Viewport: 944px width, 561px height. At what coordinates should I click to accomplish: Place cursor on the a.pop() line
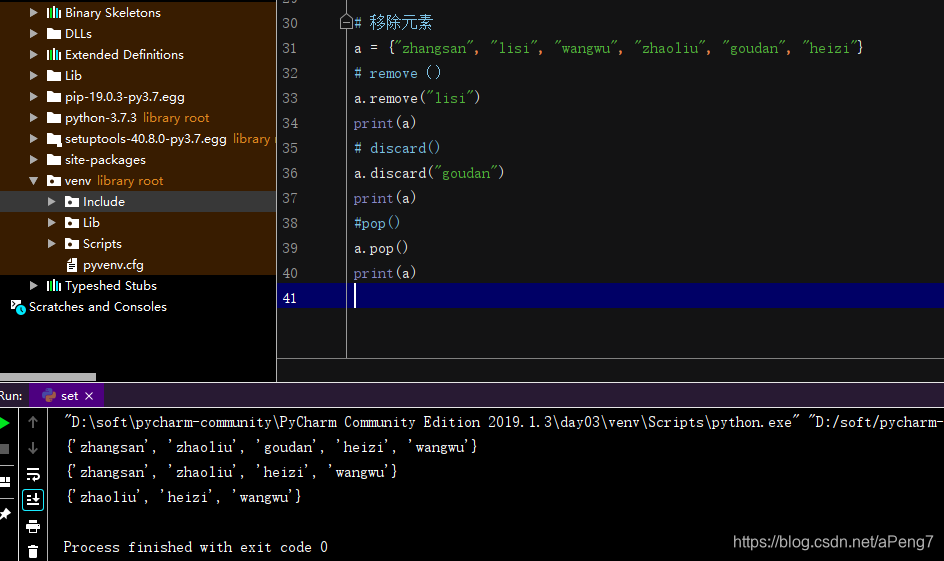click(x=381, y=248)
